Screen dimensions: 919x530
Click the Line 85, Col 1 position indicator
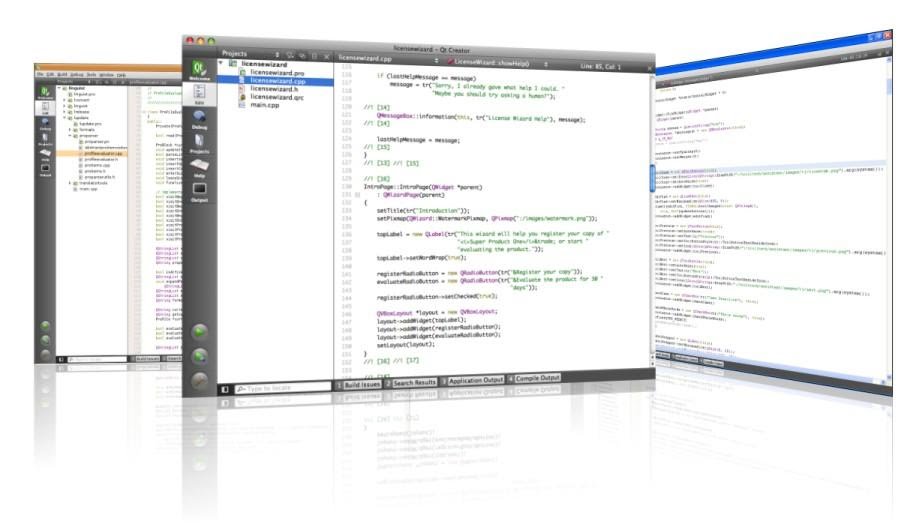point(601,67)
